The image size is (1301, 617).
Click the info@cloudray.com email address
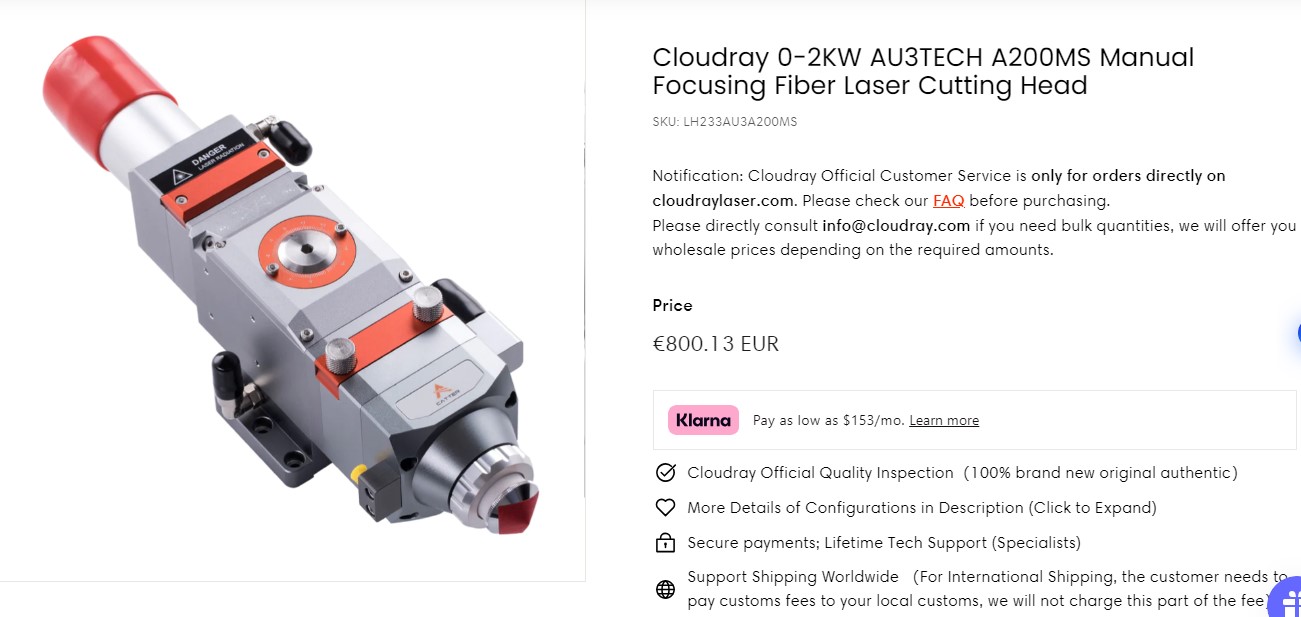896,225
